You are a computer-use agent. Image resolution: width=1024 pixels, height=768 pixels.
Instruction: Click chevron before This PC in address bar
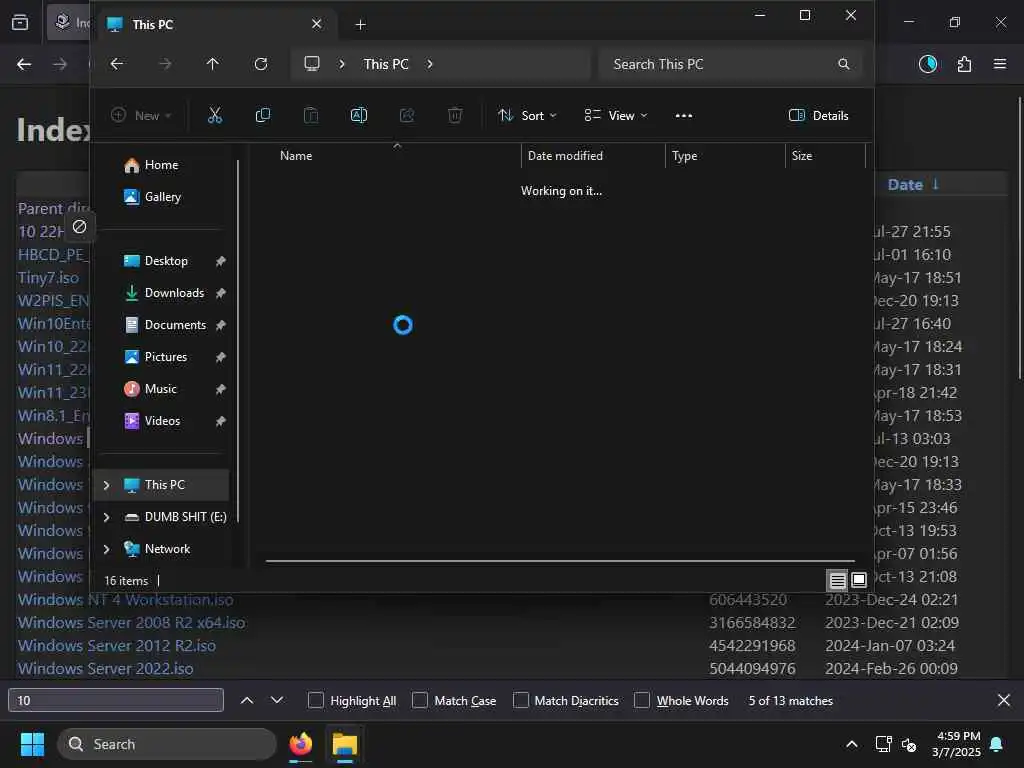pyautogui.click(x=342, y=64)
